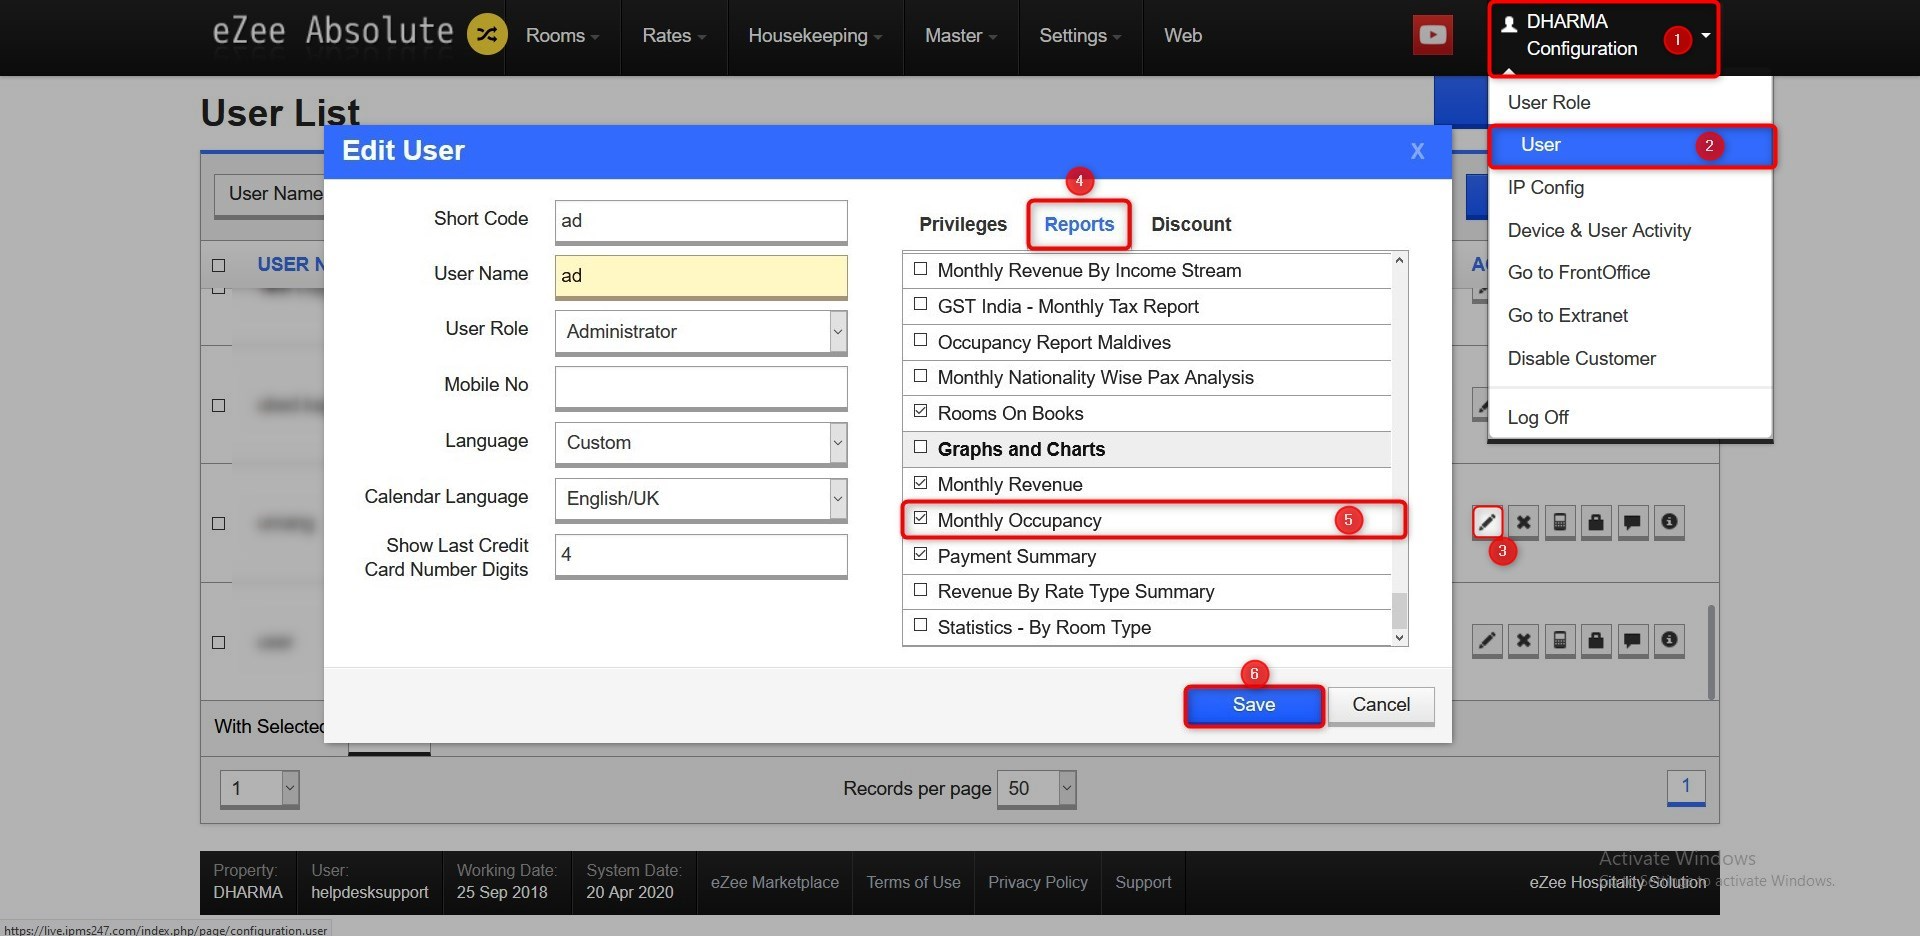Click lock icon in bottom user row
Image resolution: width=1920 pixels, height=936 pixels.
1596,640
